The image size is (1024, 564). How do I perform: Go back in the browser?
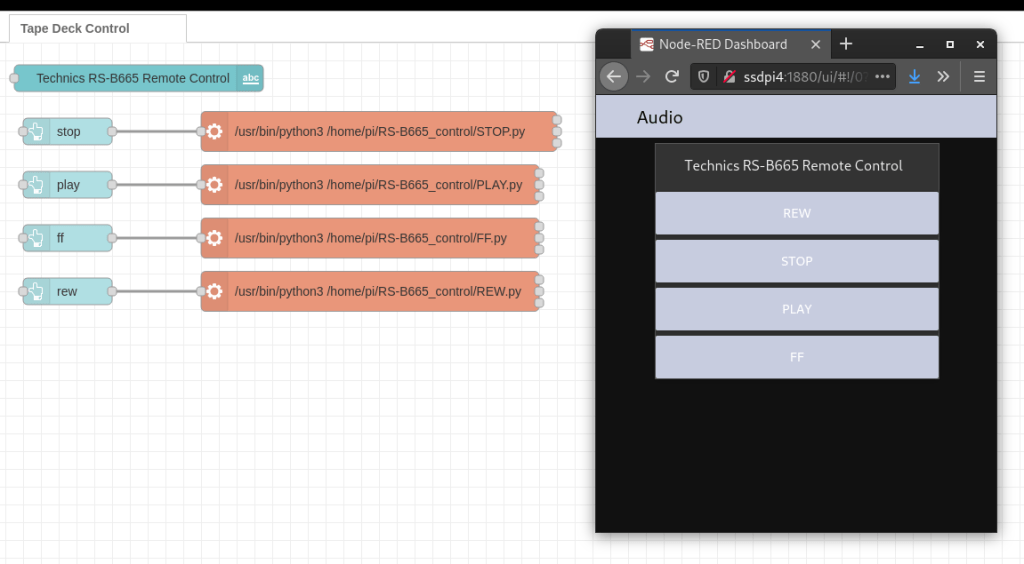point(614,76)
